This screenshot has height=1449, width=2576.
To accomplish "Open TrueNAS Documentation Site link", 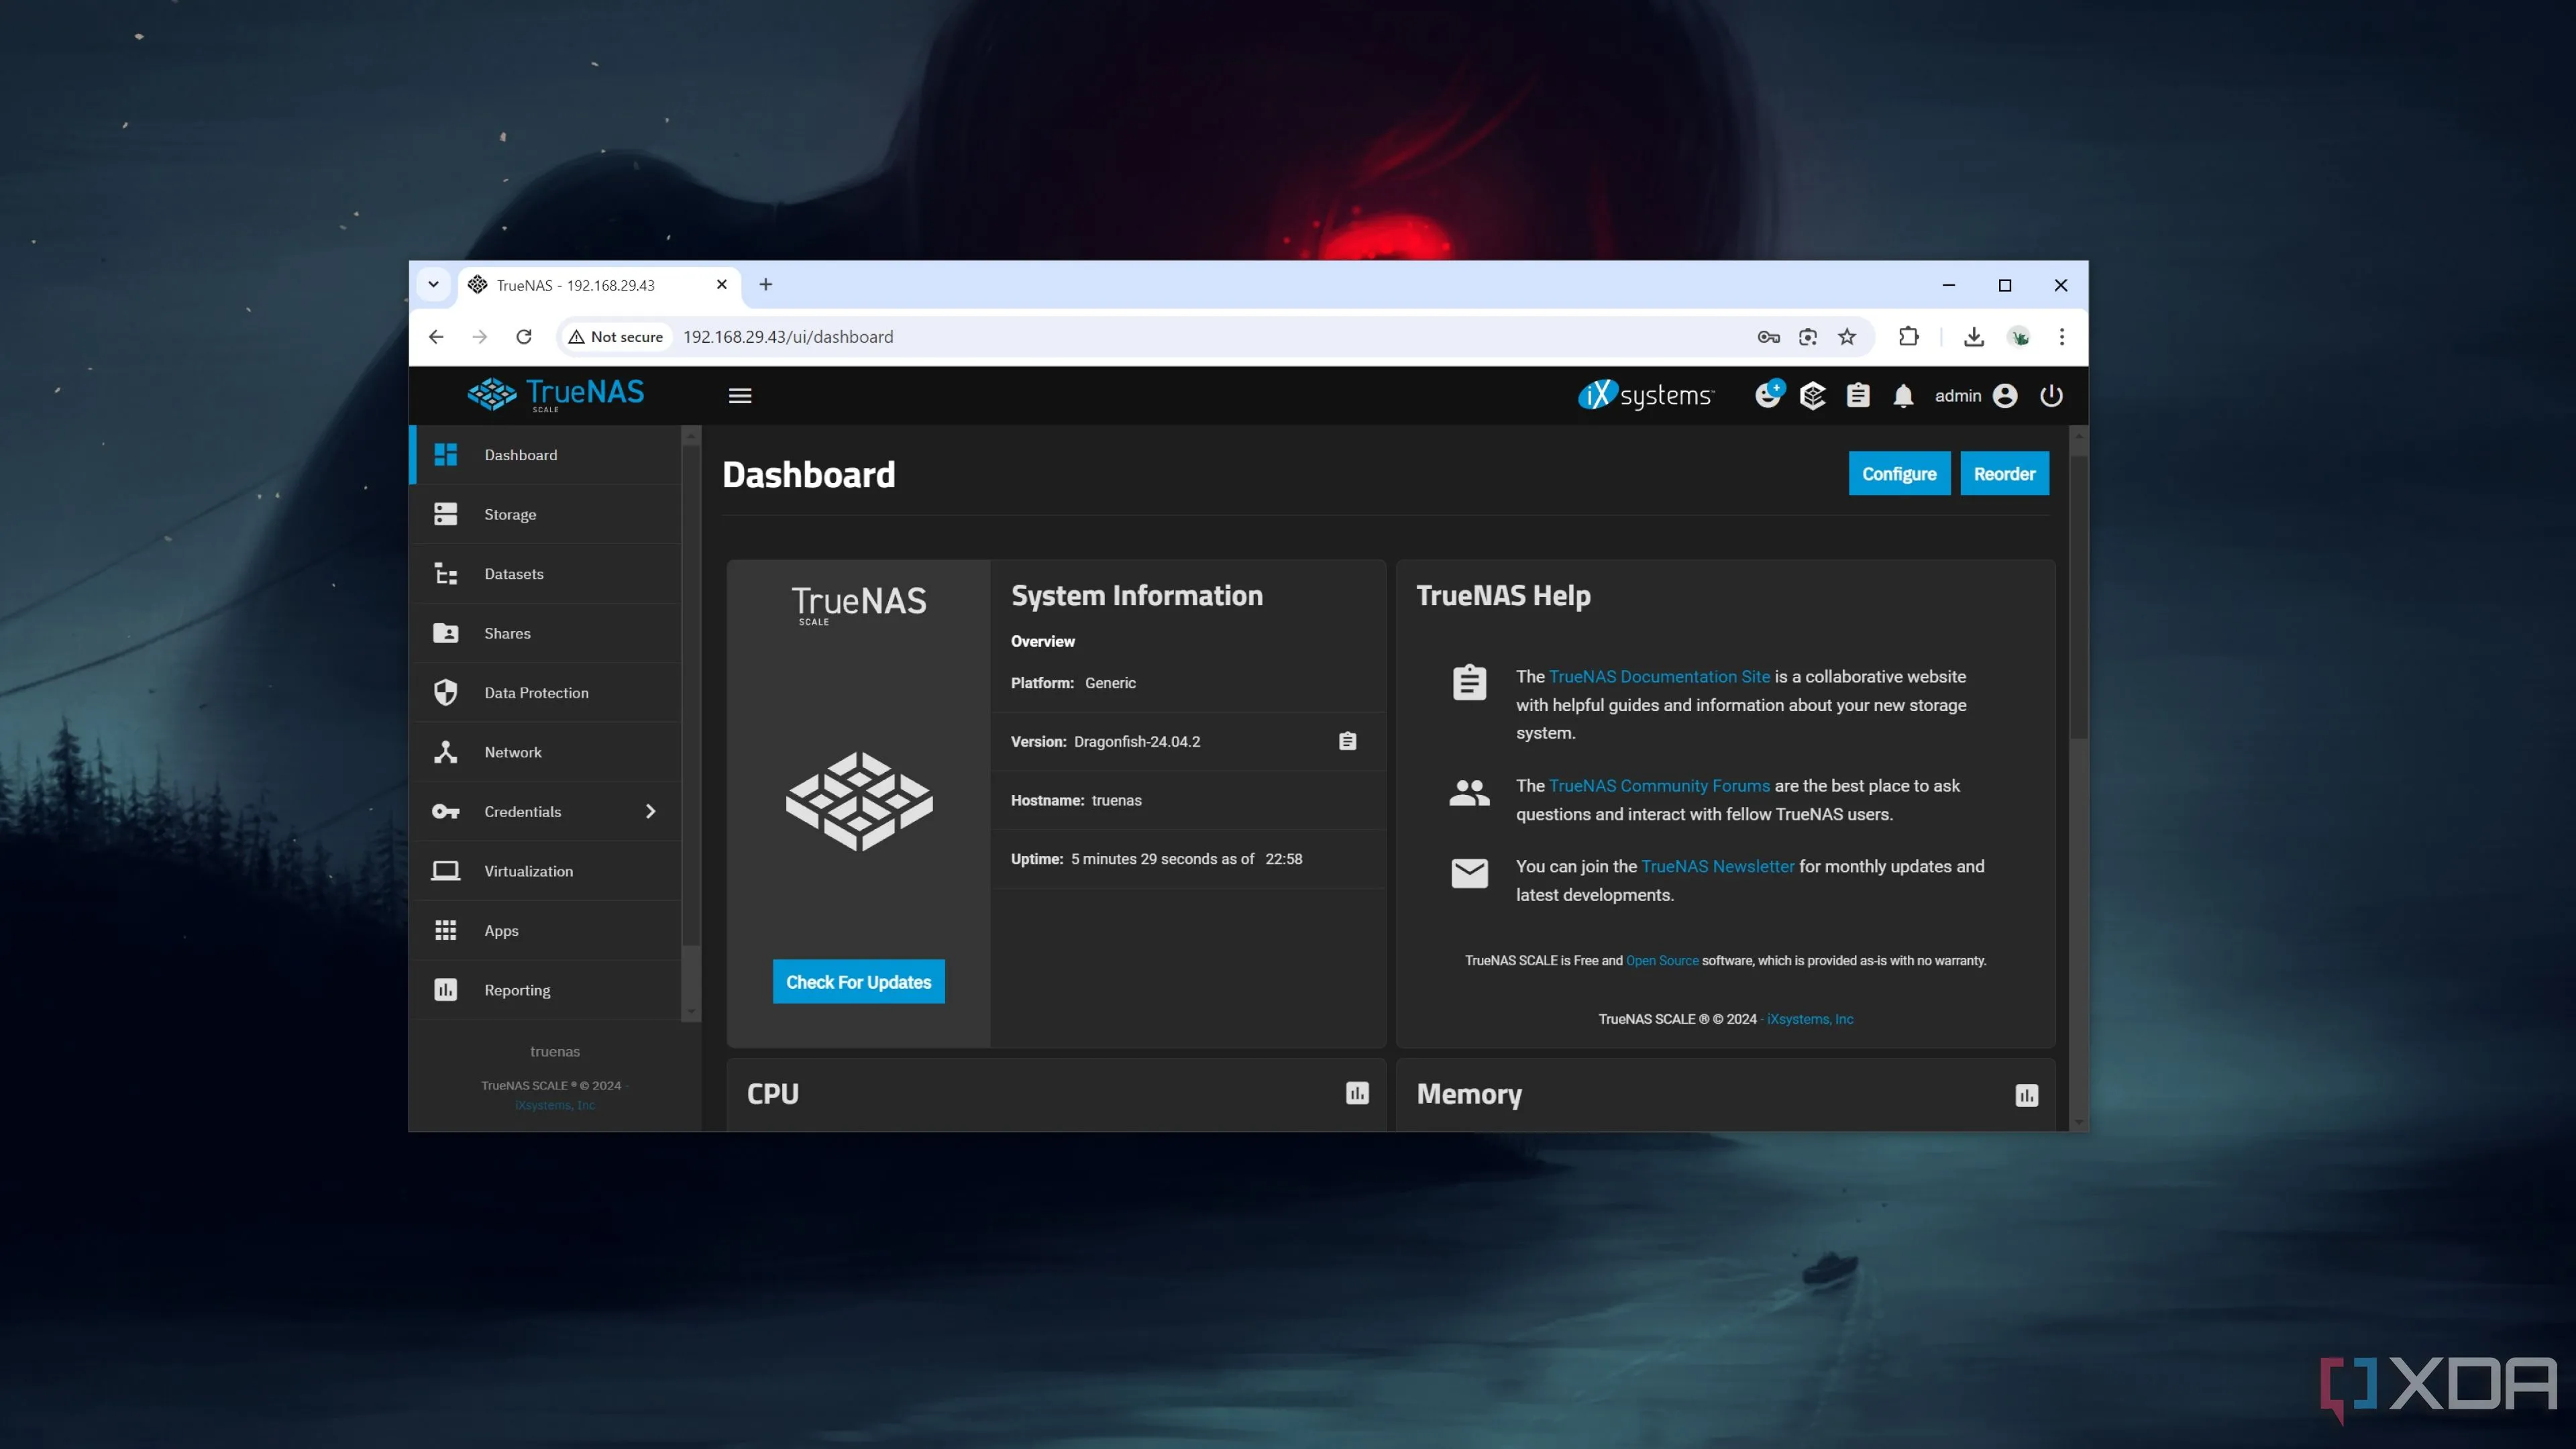I will tap(1659, 677).
